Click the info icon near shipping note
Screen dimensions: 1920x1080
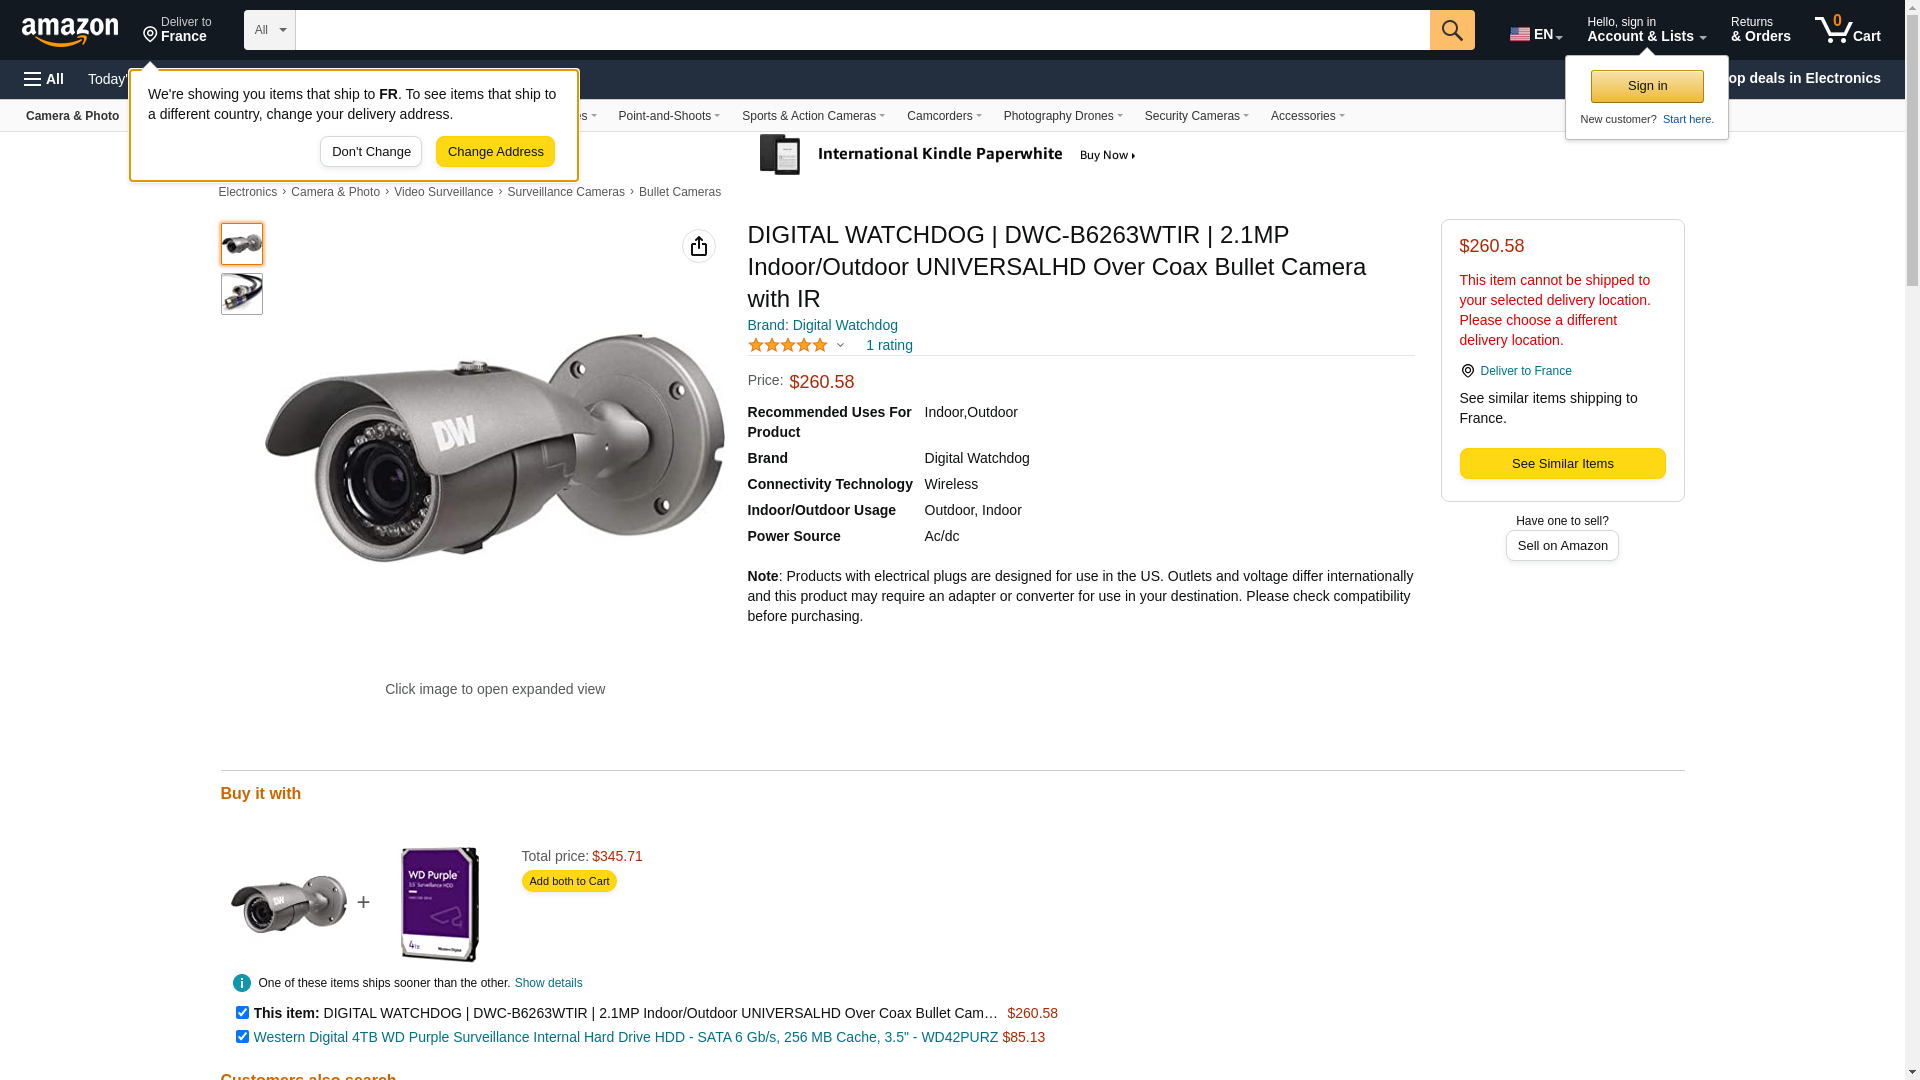click(x=242, y=983)
